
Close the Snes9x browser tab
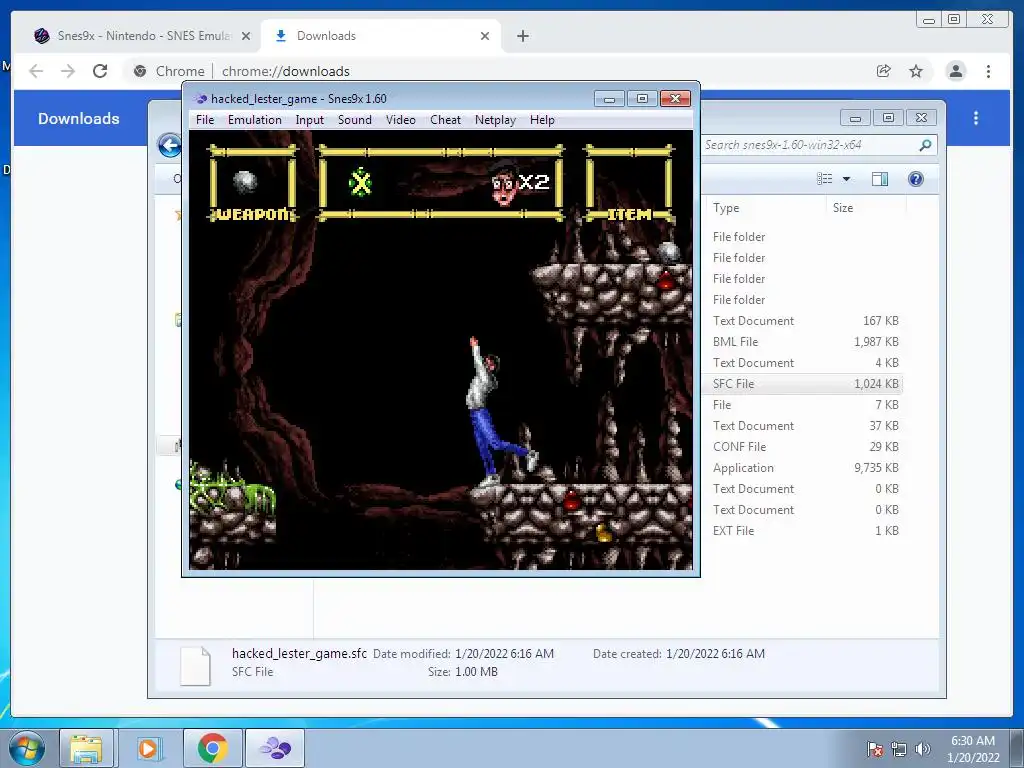(246, 36)
